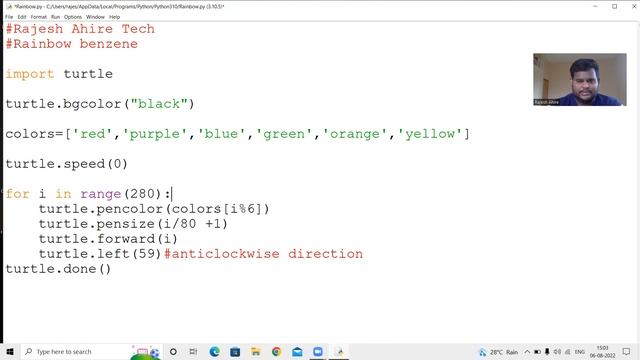Show hidden system tray icons

pos(527,352)
